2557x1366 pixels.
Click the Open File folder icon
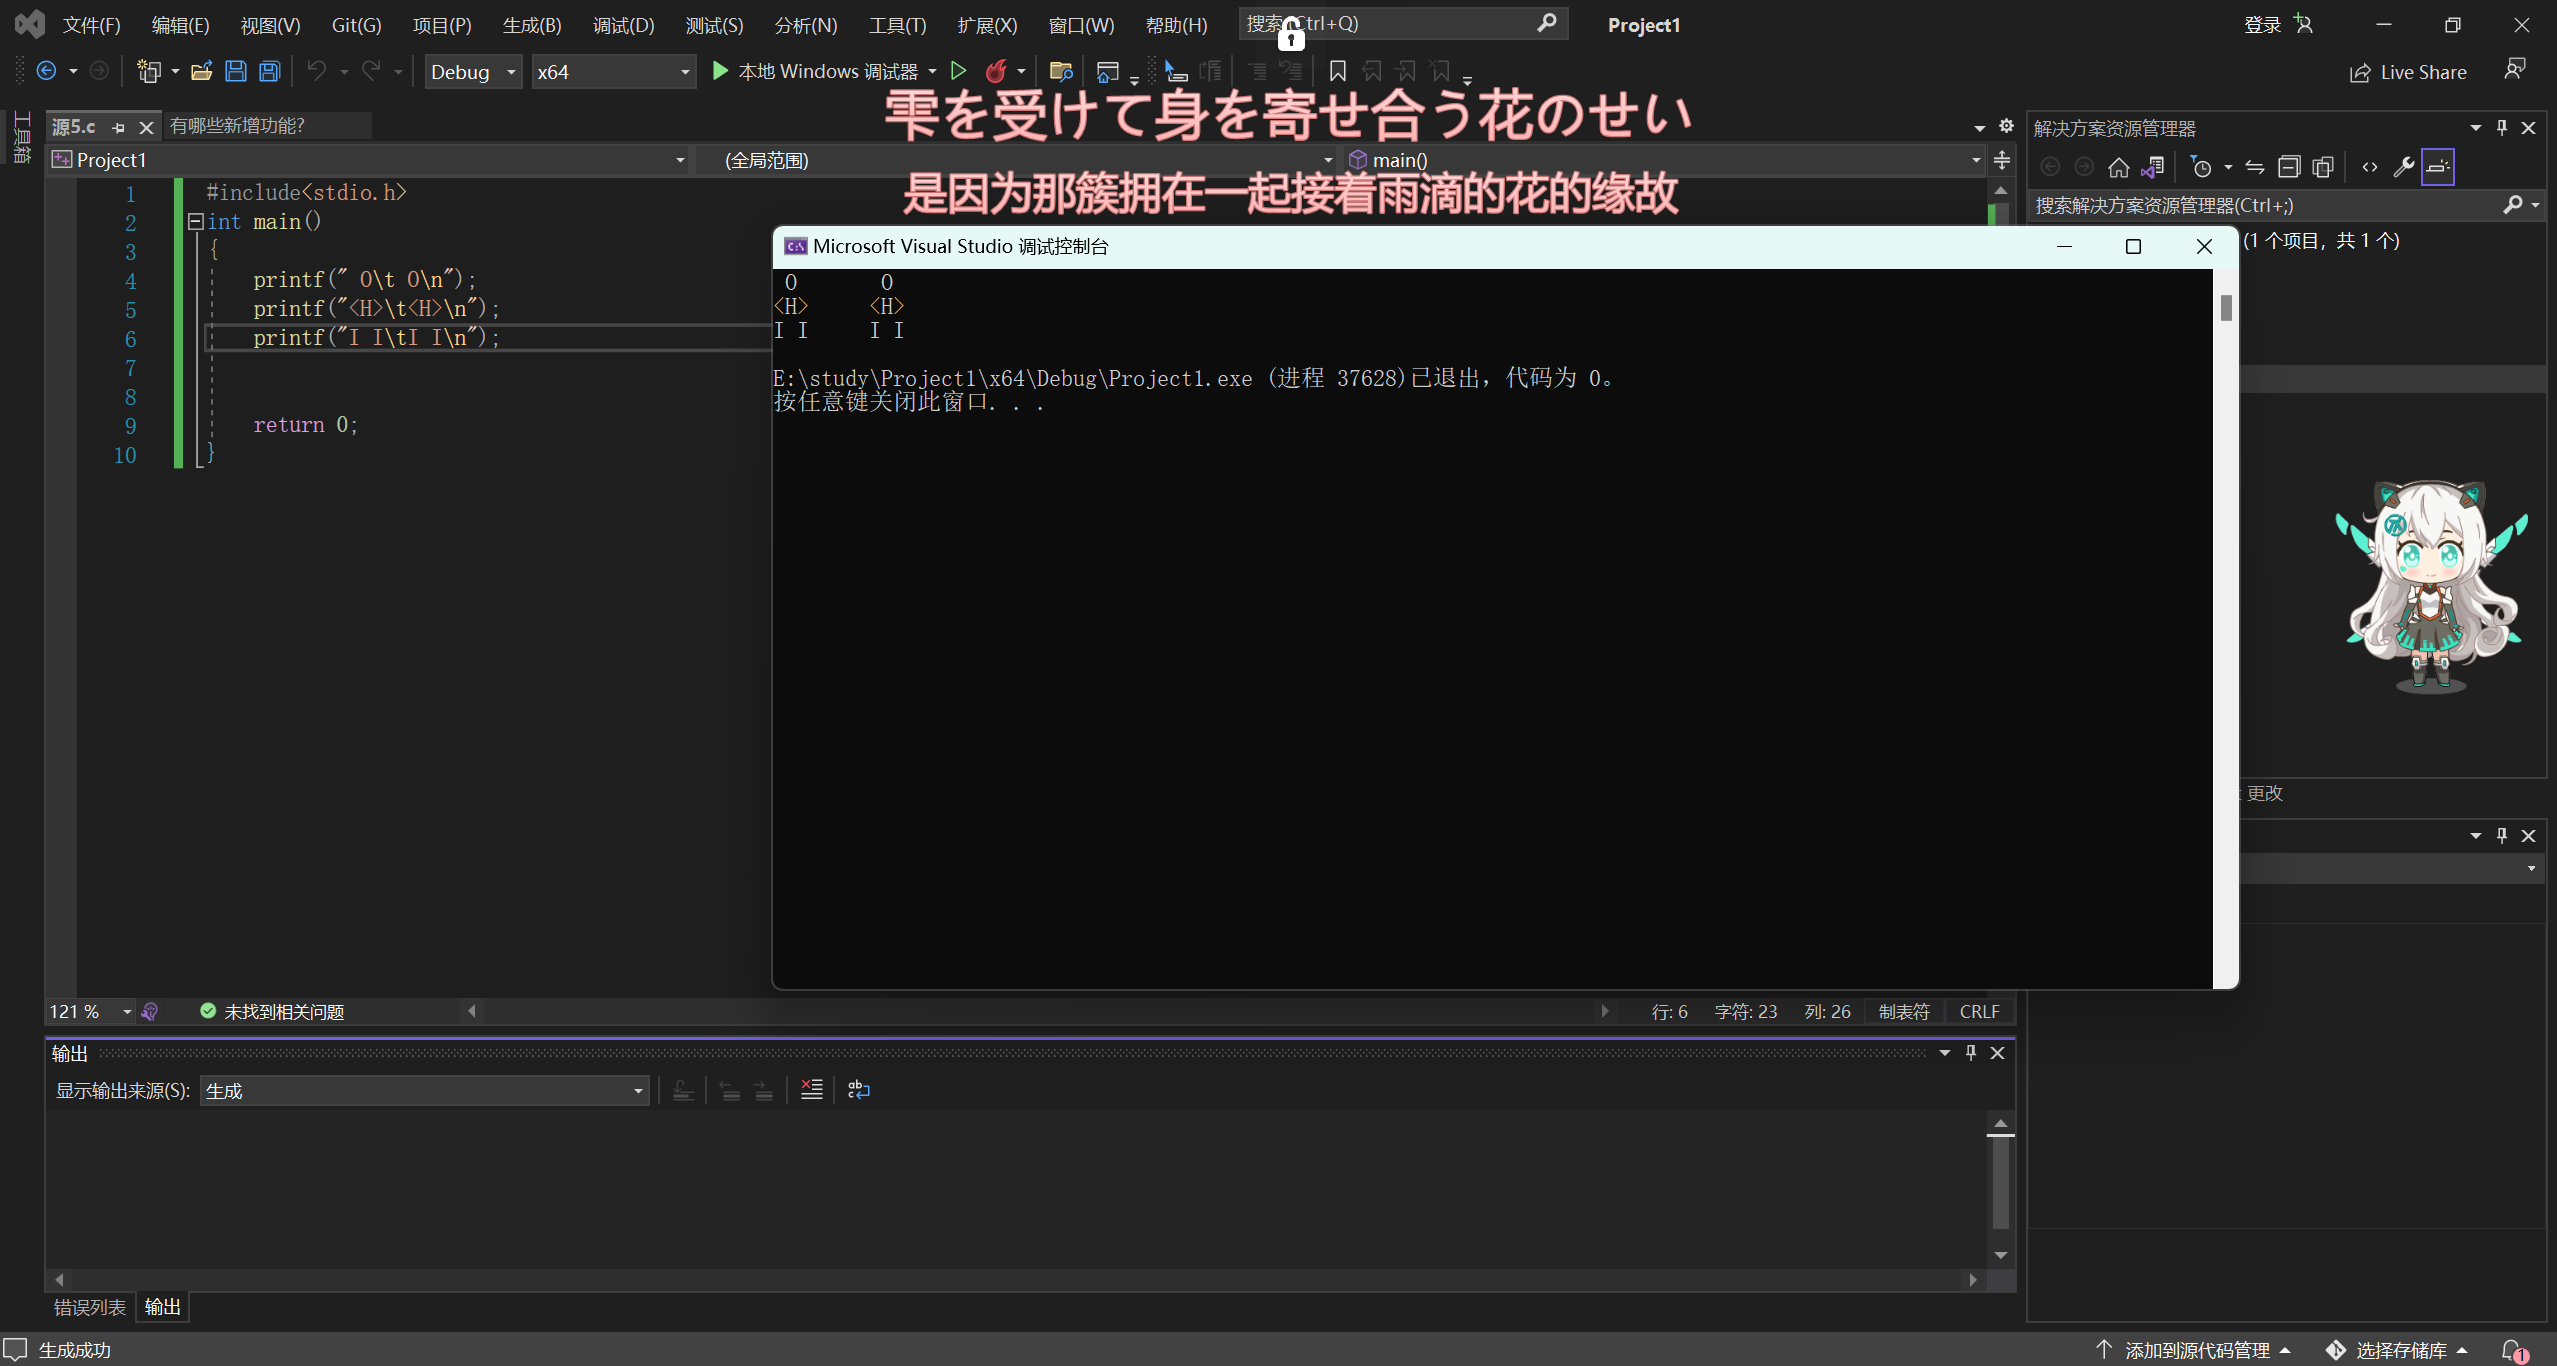[201, 71]
